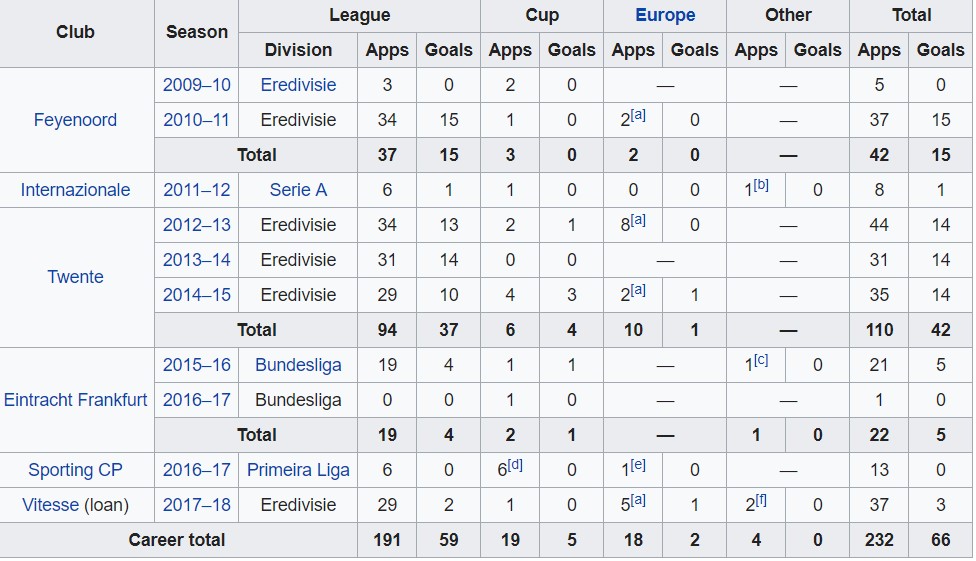Click the Vitesse club link
Viewport: 976px width, 561px height.
[x=50, y=505]
